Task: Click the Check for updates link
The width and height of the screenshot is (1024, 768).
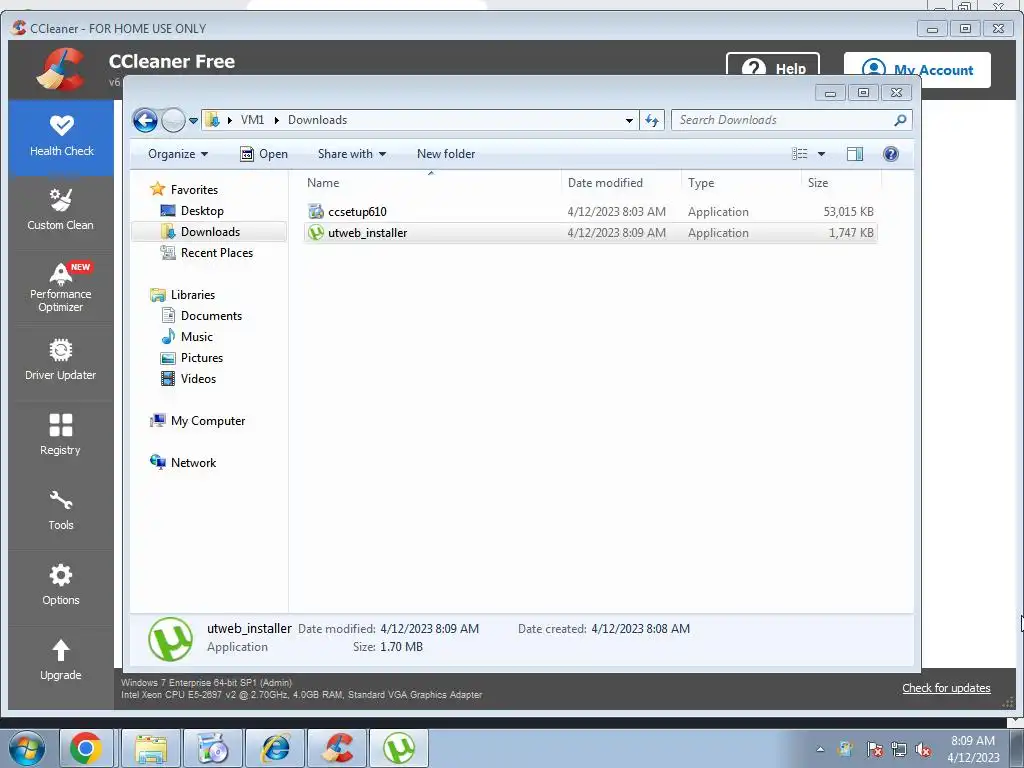Action: click(x=946, y=688)
